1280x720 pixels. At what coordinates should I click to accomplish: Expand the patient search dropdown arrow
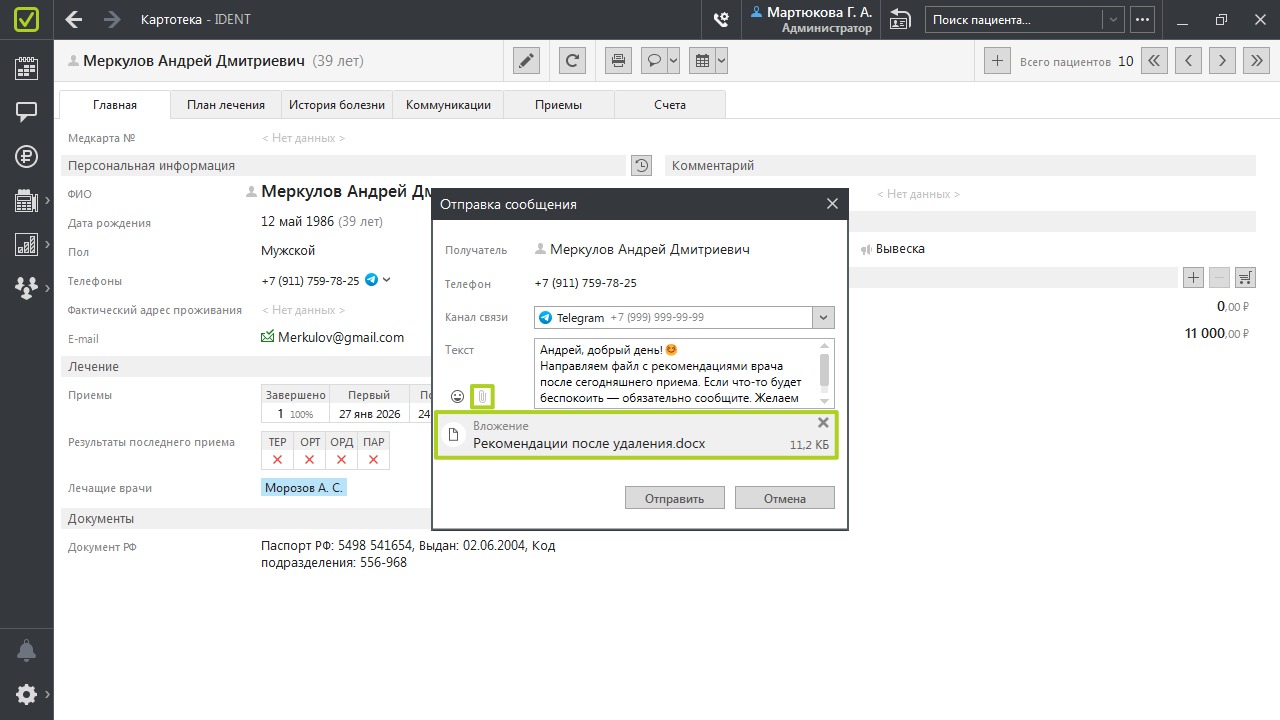click(x=1113, y=20)
